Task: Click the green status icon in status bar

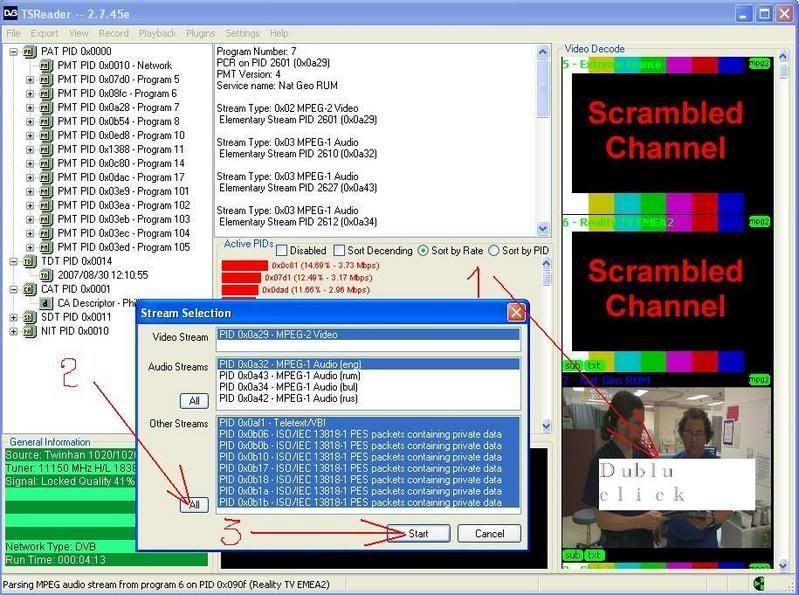Action: (x=761, y=584)
